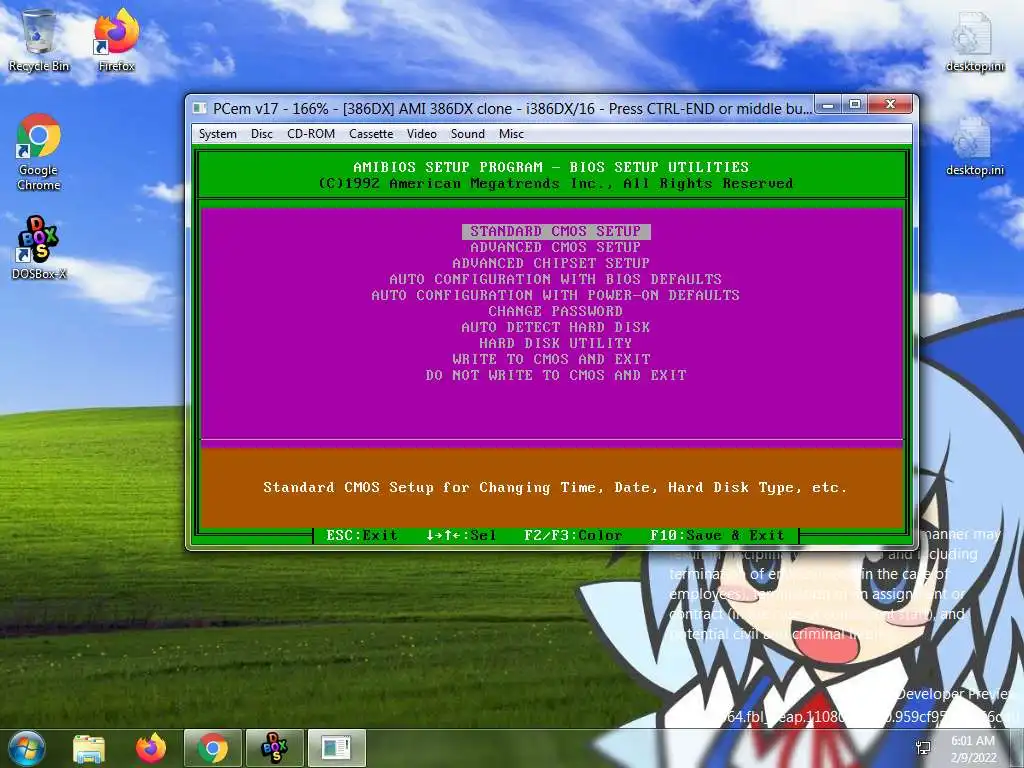Click the F10:Save & Exit hint

tap(717, 536)
